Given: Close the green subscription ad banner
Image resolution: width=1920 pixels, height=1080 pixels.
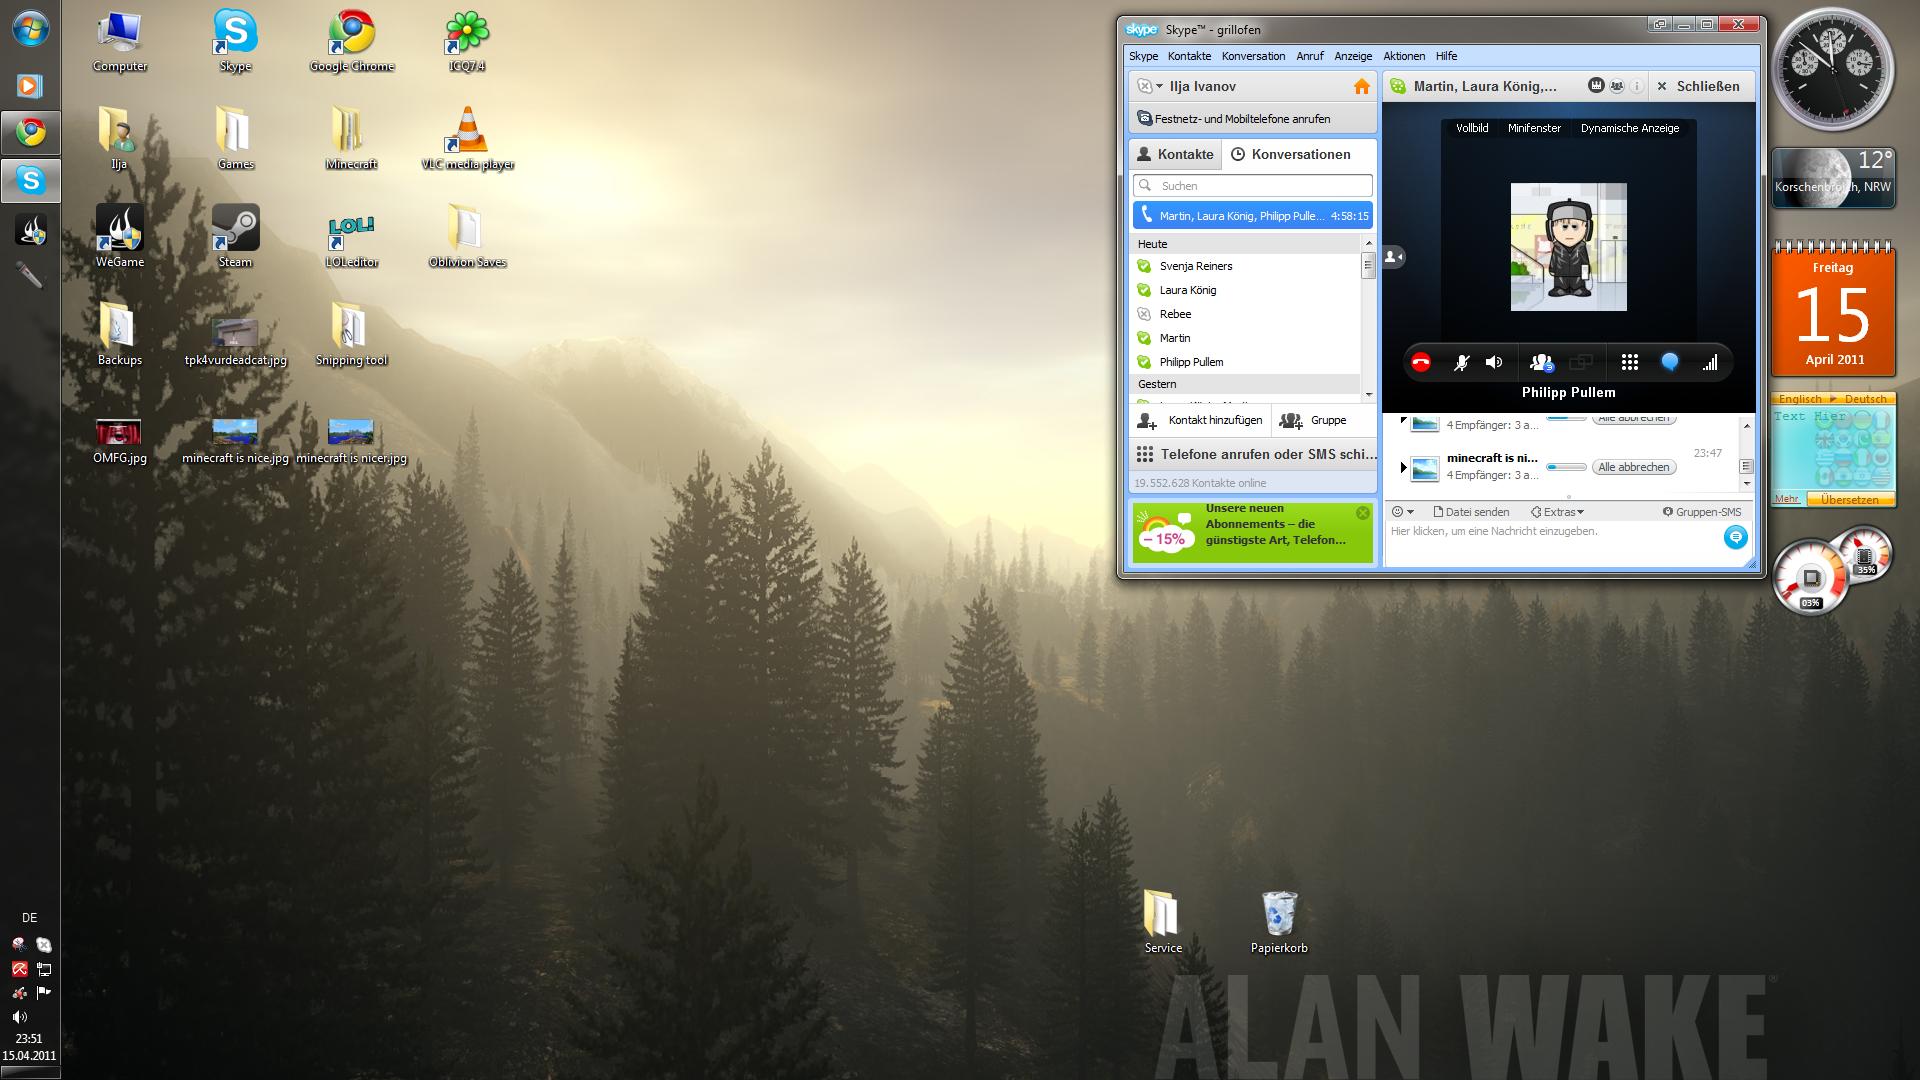Looking at the screenshot, I should point(1362,513).
